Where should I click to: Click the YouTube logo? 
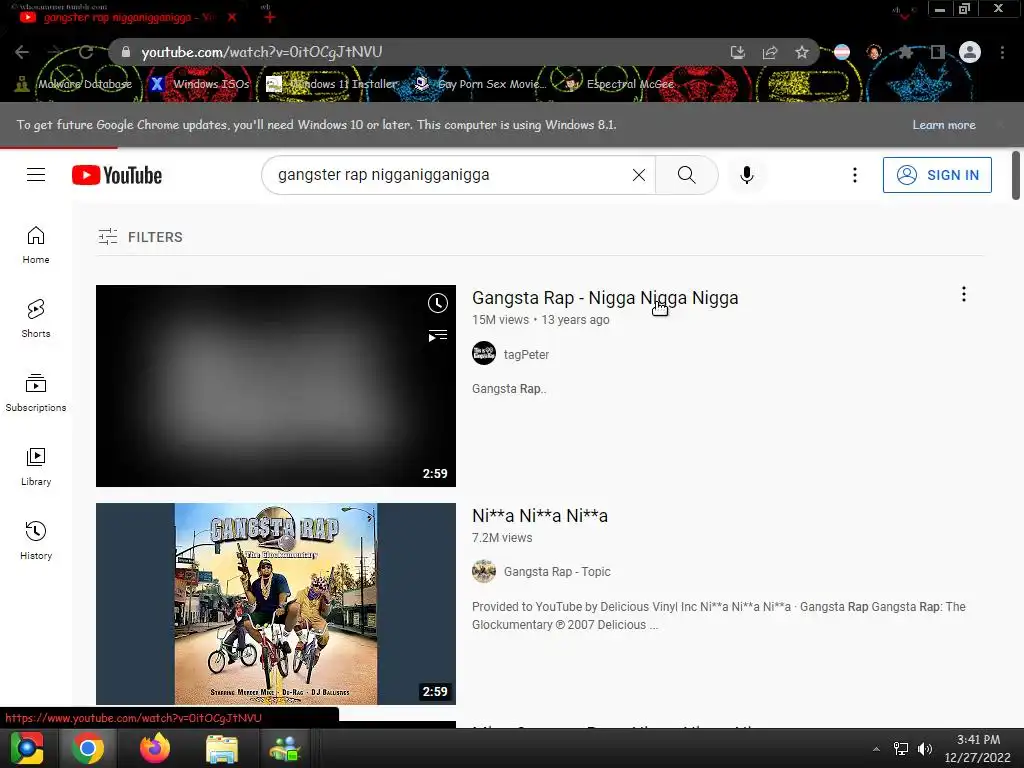coord(117,175)
